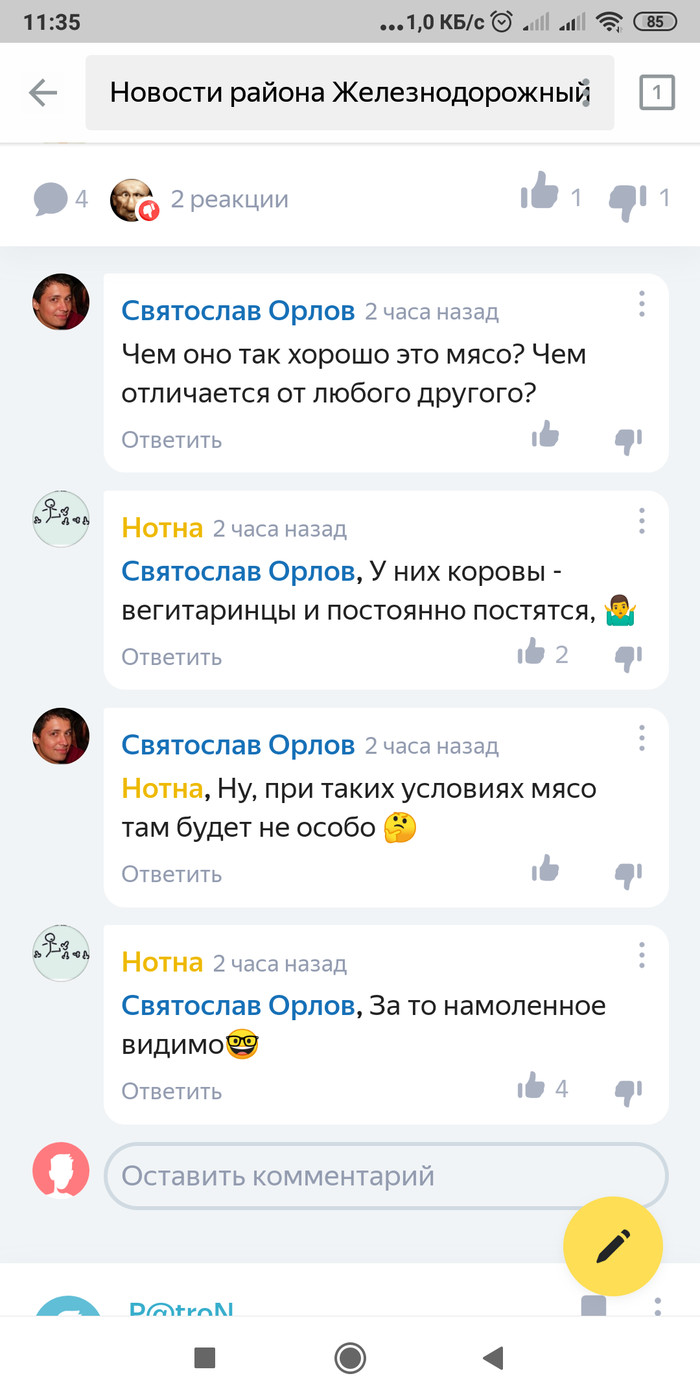
Task: Reply to the first comment via Ответить
Action: 171,440
